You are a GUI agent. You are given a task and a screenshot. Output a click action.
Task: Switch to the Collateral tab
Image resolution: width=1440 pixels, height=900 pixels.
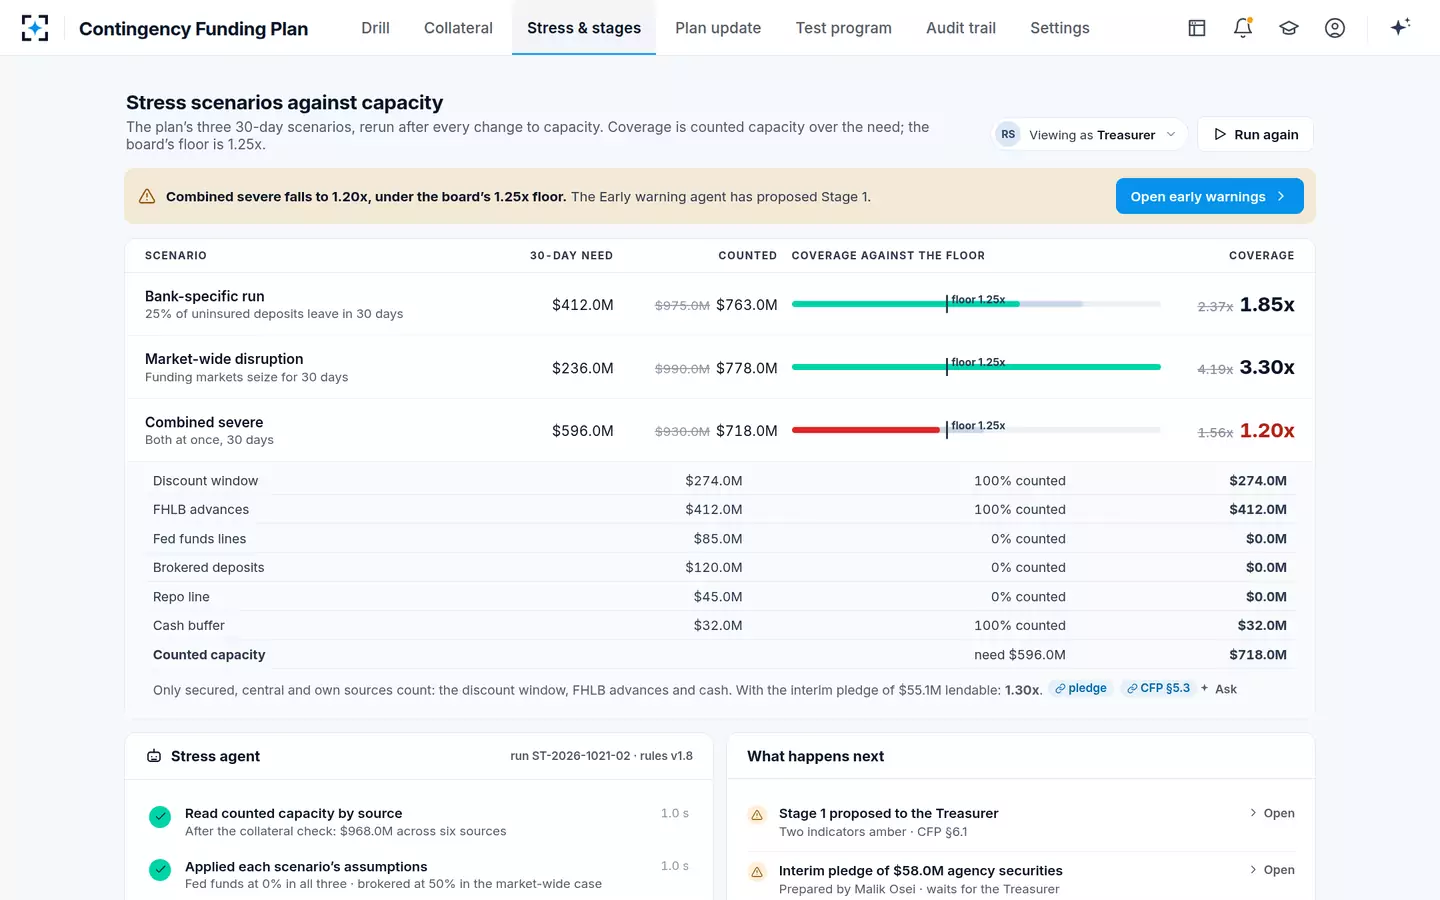click(458, 28)
